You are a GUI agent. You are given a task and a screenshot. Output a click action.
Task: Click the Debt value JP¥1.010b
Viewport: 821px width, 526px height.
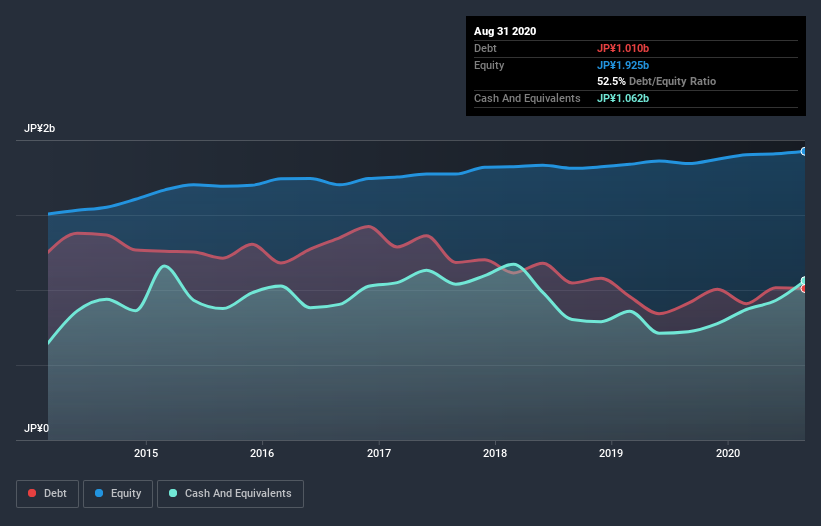click(623, 49)
